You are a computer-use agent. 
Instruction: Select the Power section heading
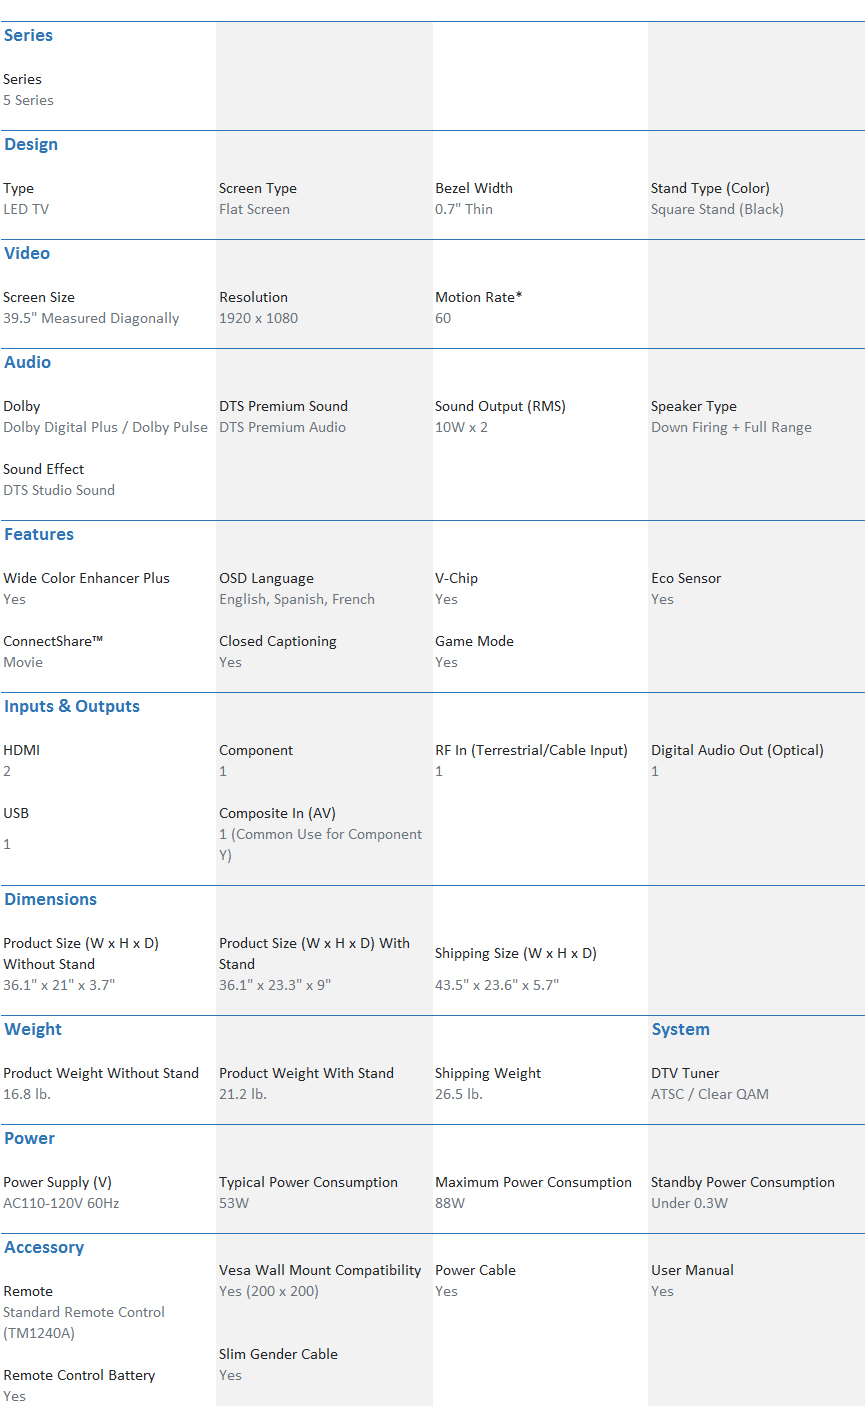tap(29, 1139)
